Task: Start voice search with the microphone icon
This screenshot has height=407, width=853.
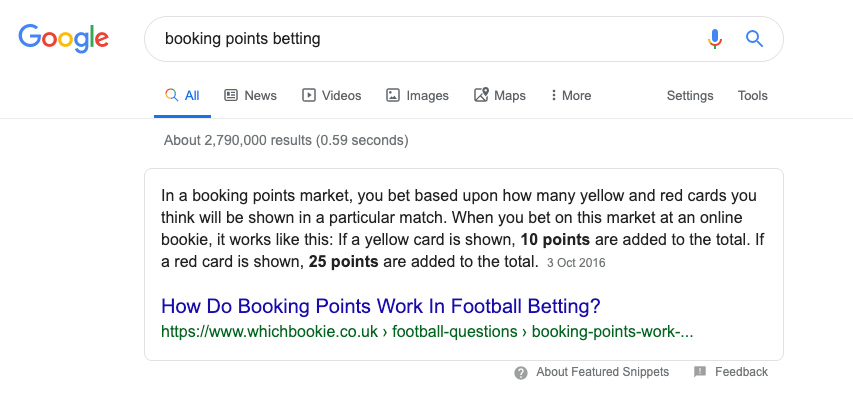Action: pos(715,39)
